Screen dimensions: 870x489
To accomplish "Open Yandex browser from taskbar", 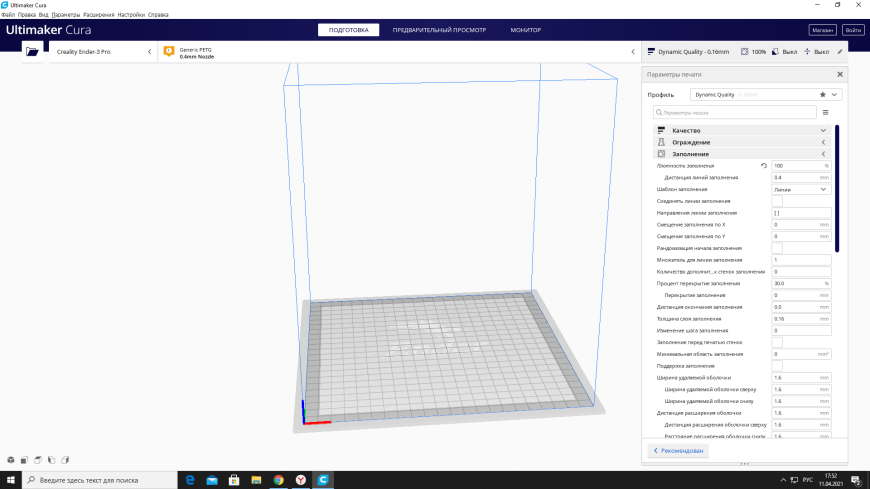I will pyautogui.click(x=301, y=480).
